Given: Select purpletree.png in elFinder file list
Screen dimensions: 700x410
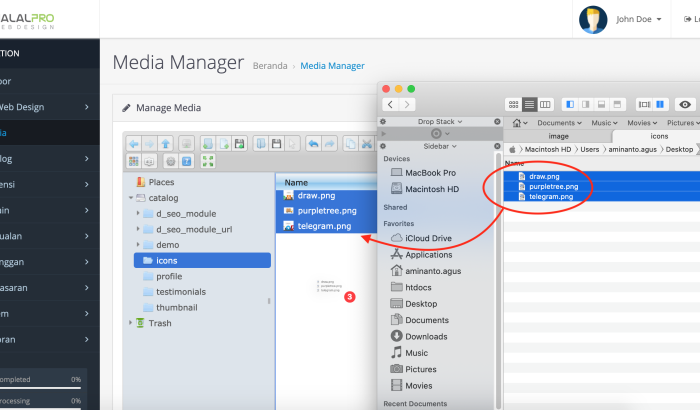Looking at the screenshot, I should coord(327,210).
